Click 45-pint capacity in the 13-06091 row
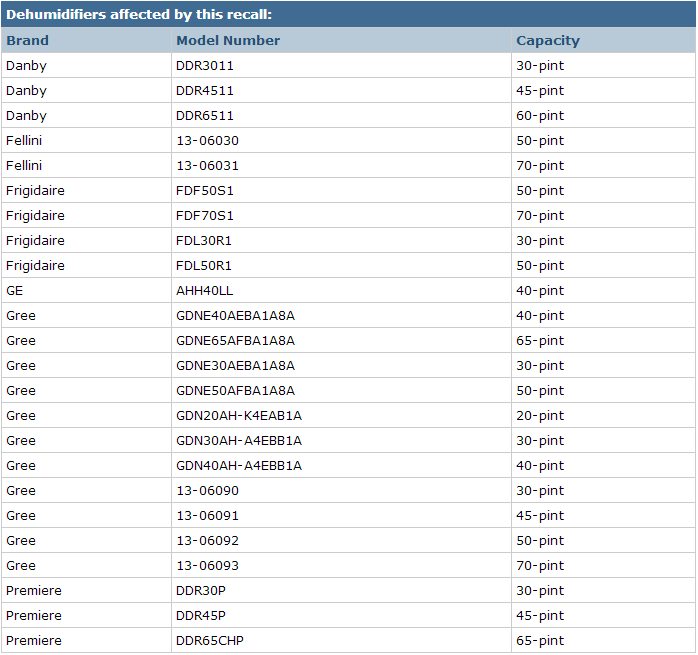Screen dimensions: 698x655 (540, 516)
